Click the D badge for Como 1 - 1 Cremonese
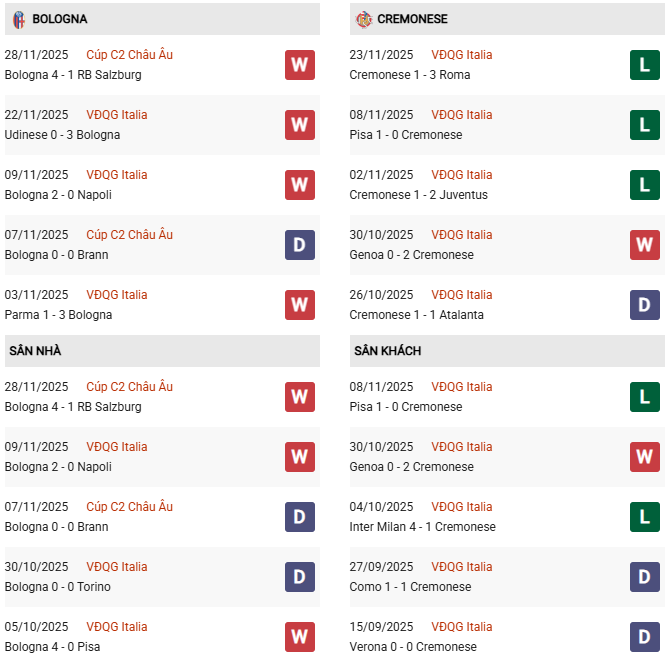 645,577
